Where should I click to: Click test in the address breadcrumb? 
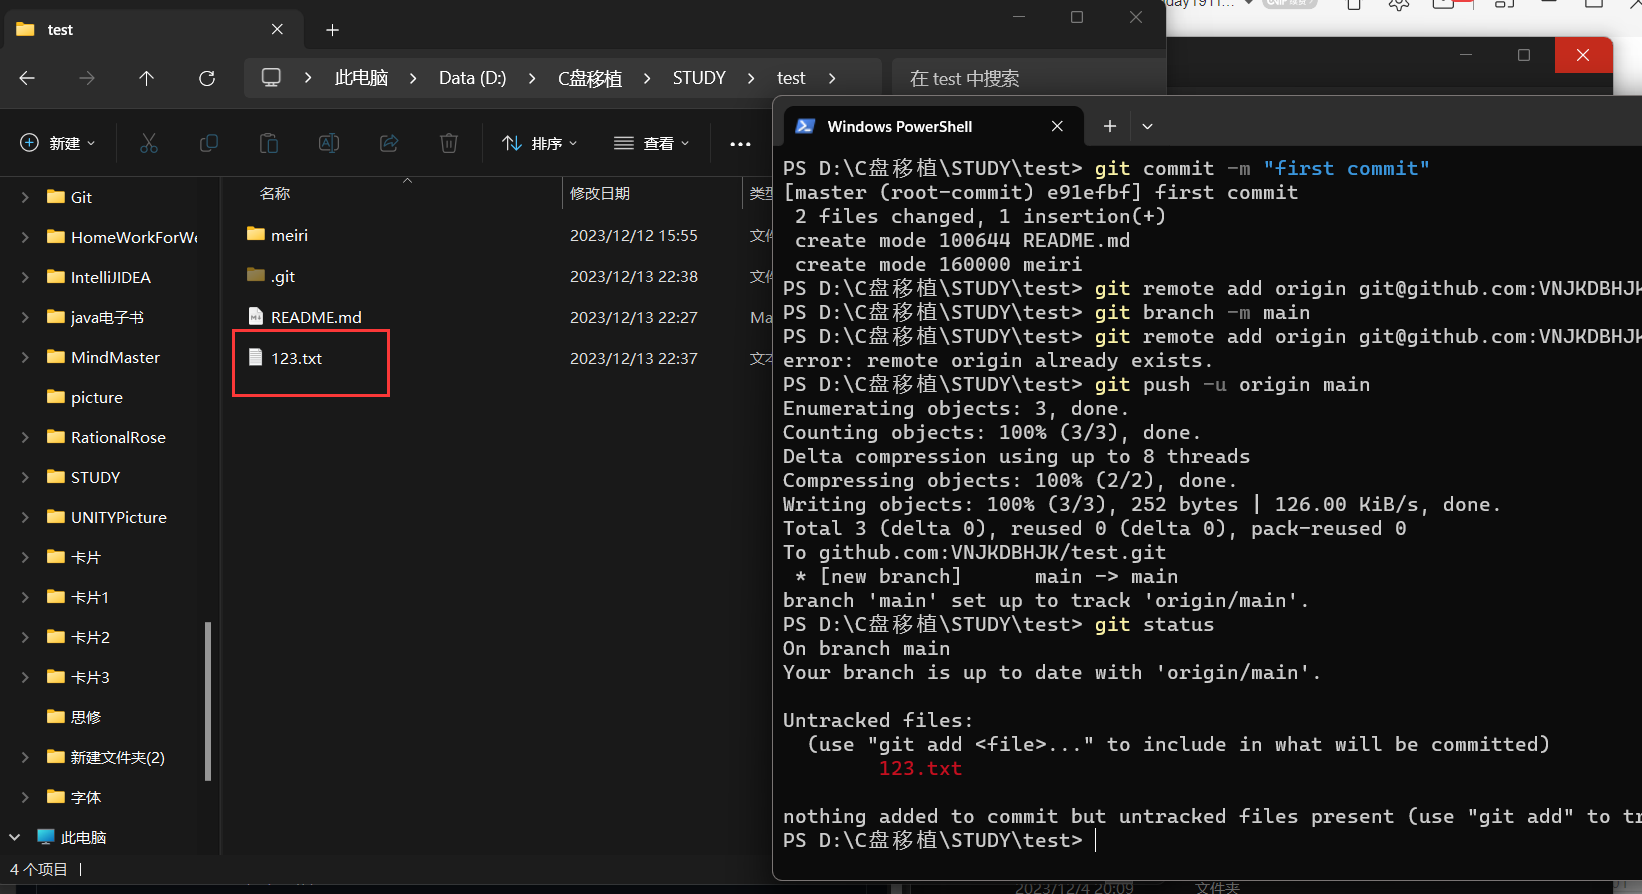pyautogui.click(x=791, y=78)
